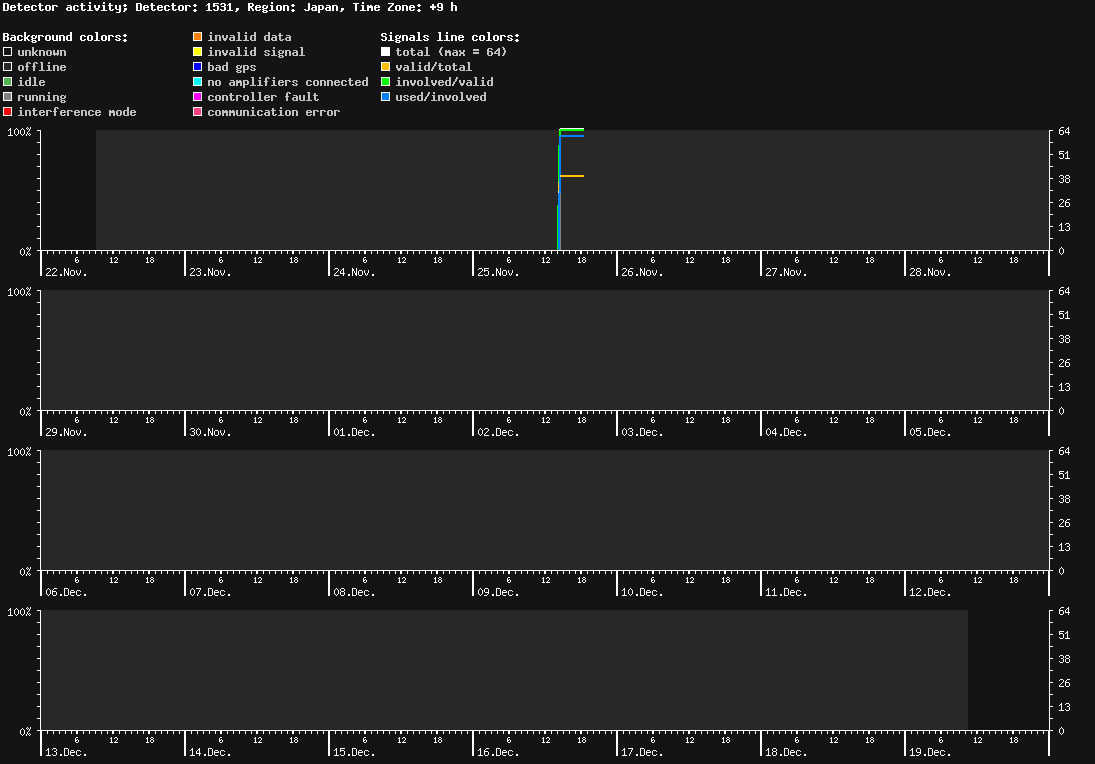This screenshot has width=1095, height=764.
Task: Click the signal spike on 25 Nov
Action: [x=560, y=190]
